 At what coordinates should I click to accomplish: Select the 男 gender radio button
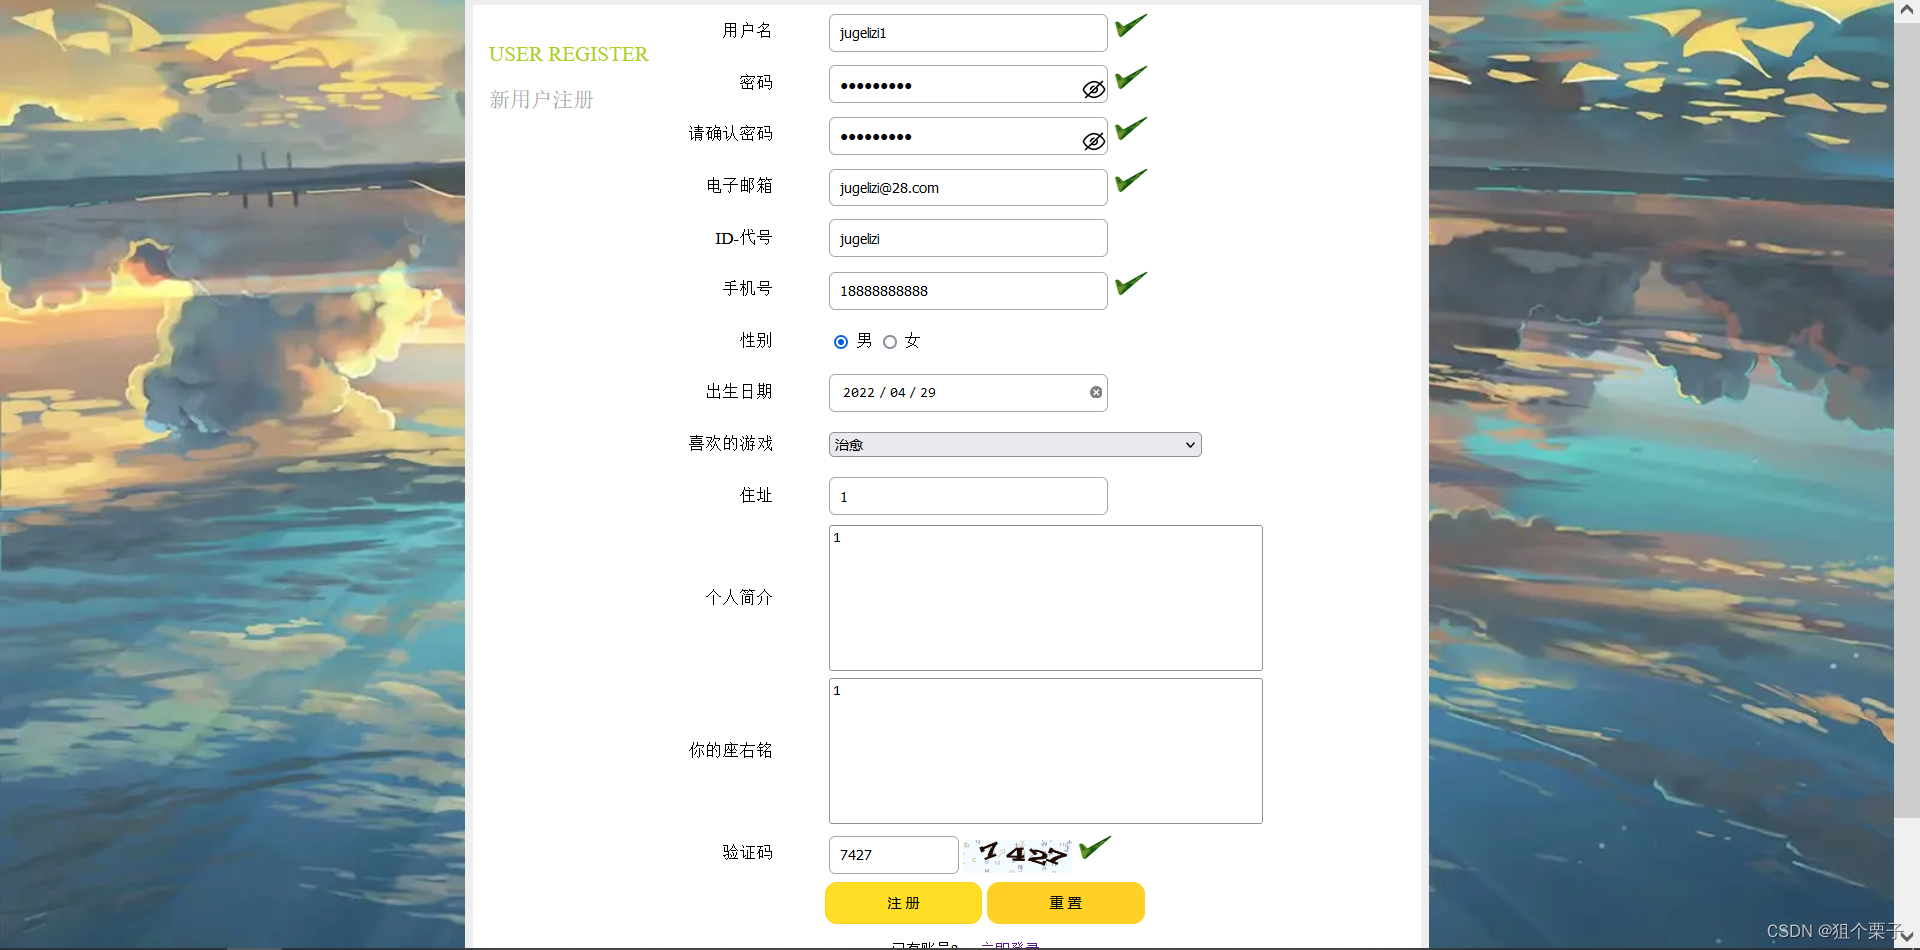click(841, 342)
